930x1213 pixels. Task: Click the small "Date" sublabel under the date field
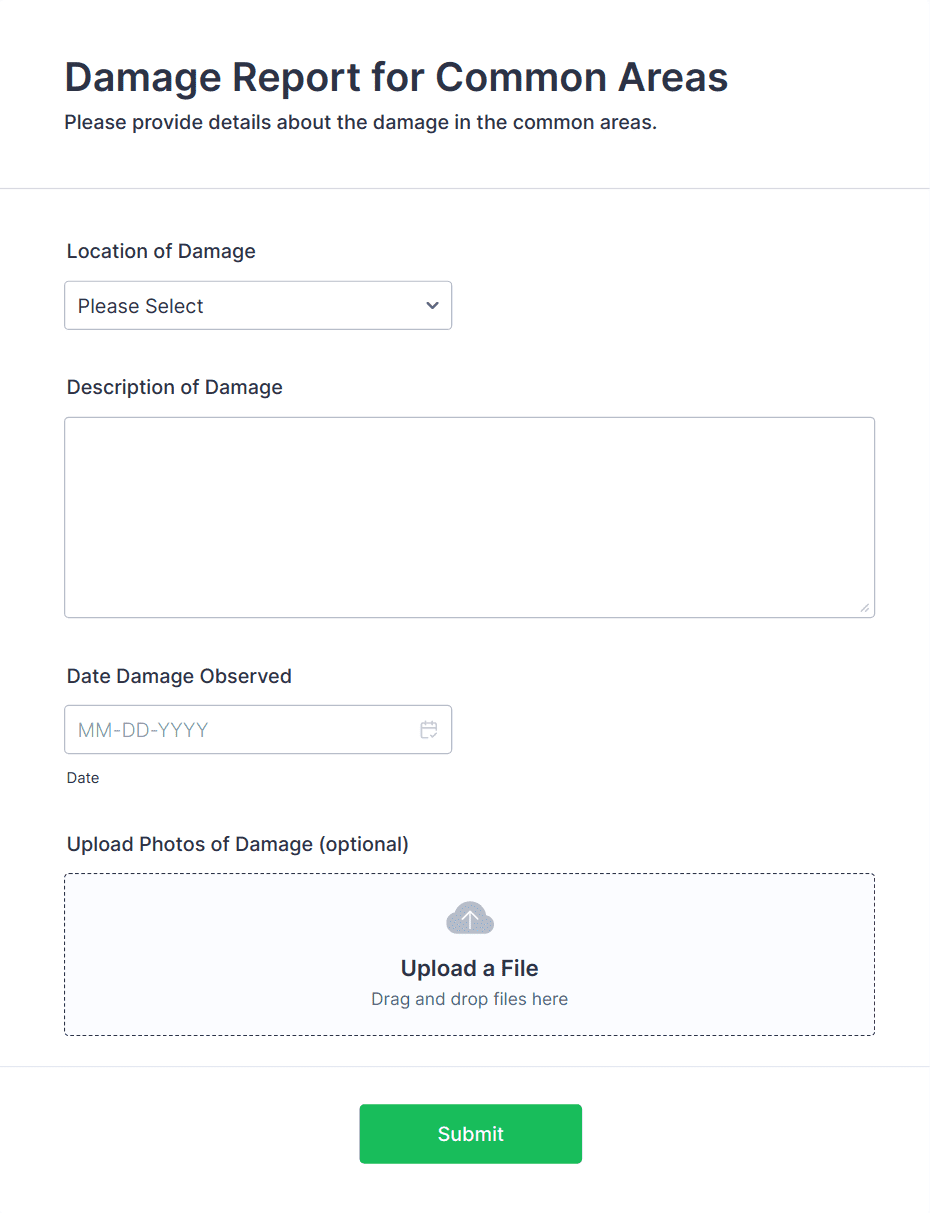pos(83,778)
